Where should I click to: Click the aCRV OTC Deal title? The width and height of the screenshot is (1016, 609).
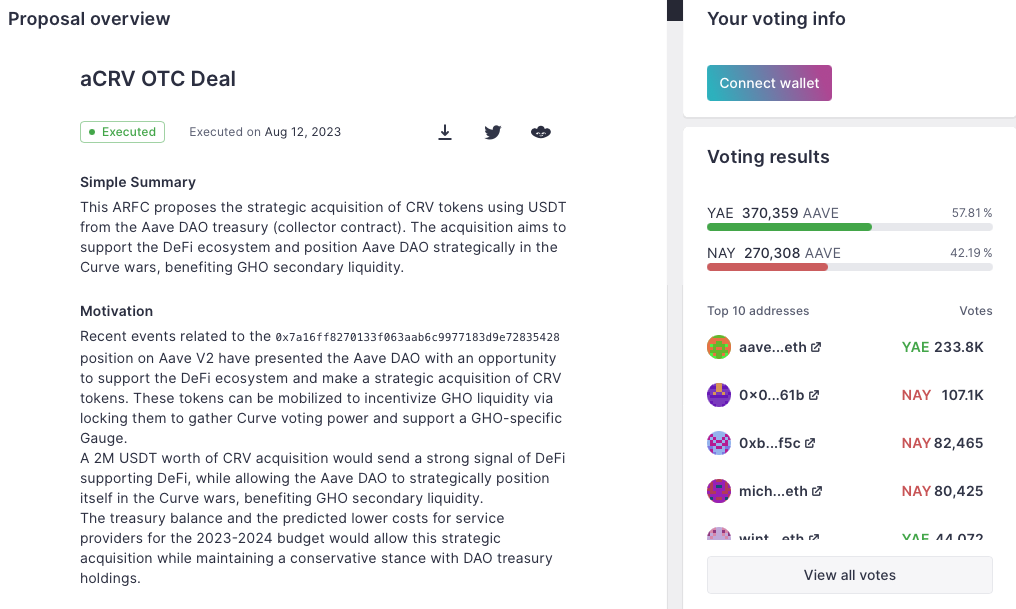(x=158, y=79)
